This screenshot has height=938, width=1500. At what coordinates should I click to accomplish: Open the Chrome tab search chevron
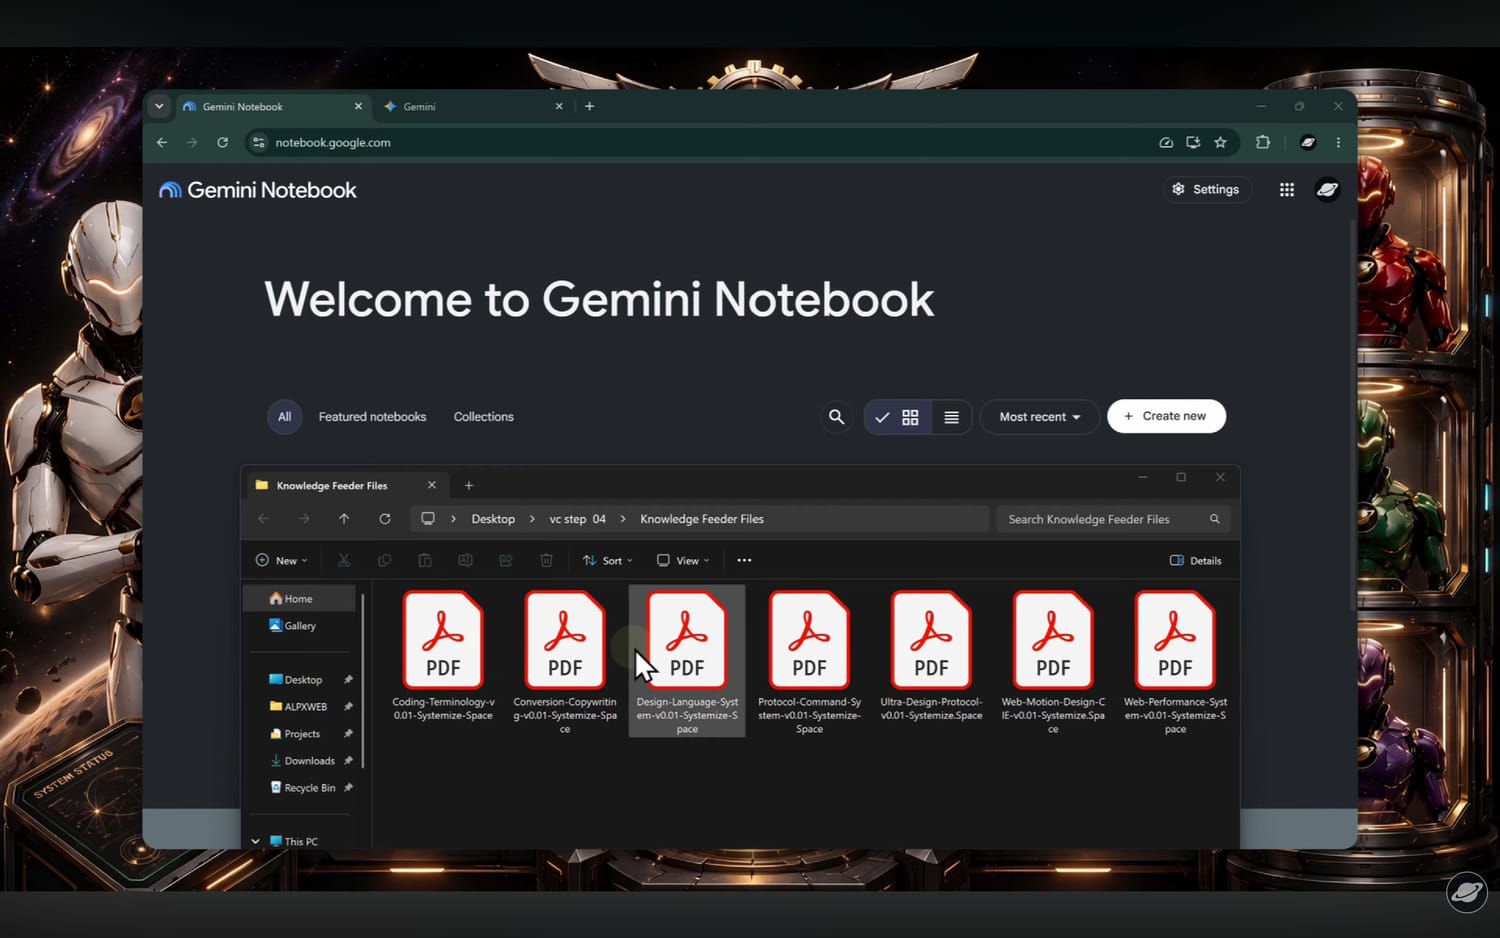tap(159, 106)
